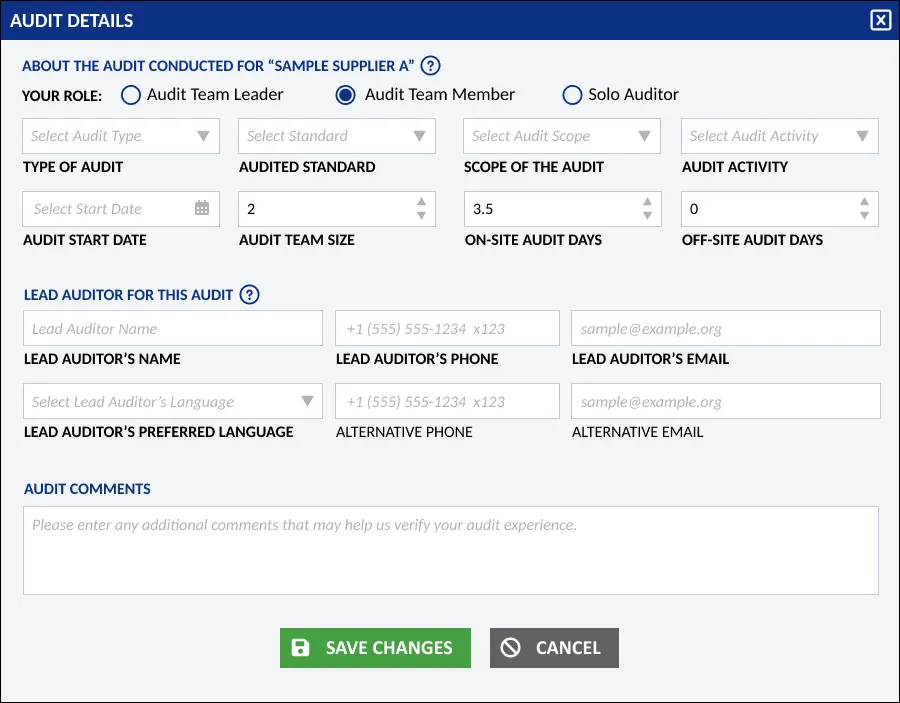The image size is (900, 703).
Task: Click the Audited Standard label
Action: click(x=307, y=167)
